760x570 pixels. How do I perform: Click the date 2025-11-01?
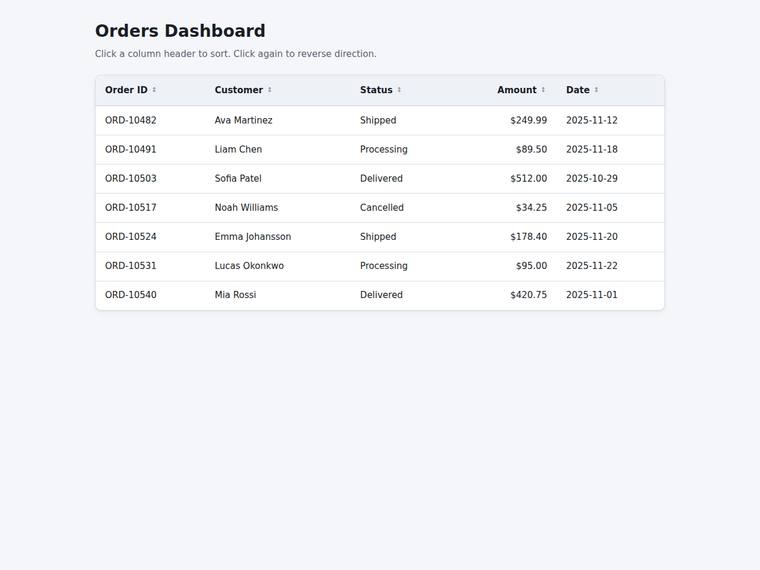pos(592,295)
